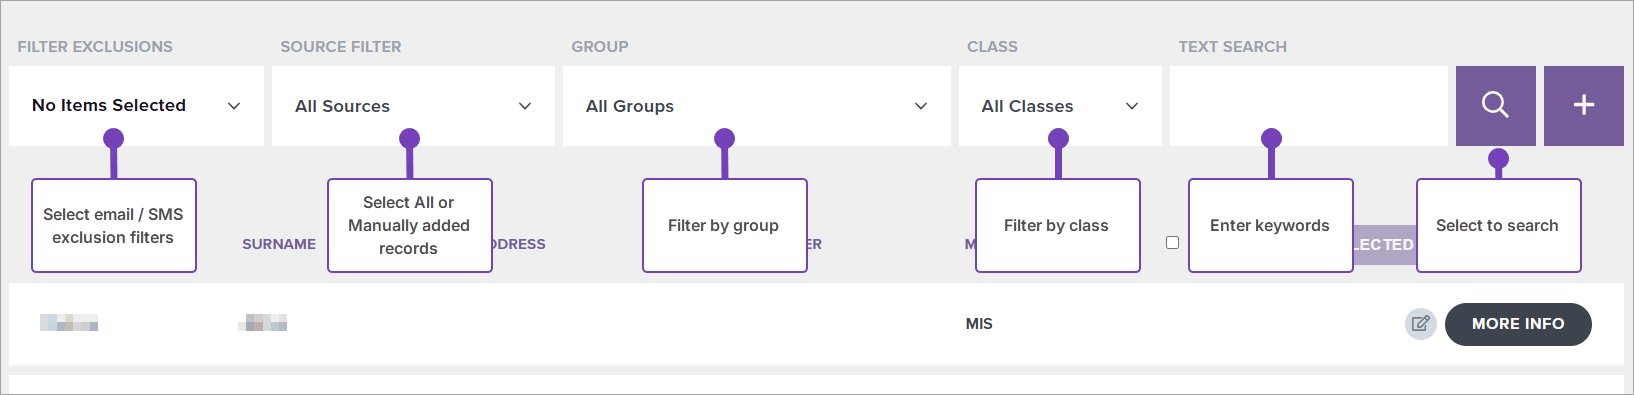
Task: Click the MIS class value in the row
Action: [979, 324]
